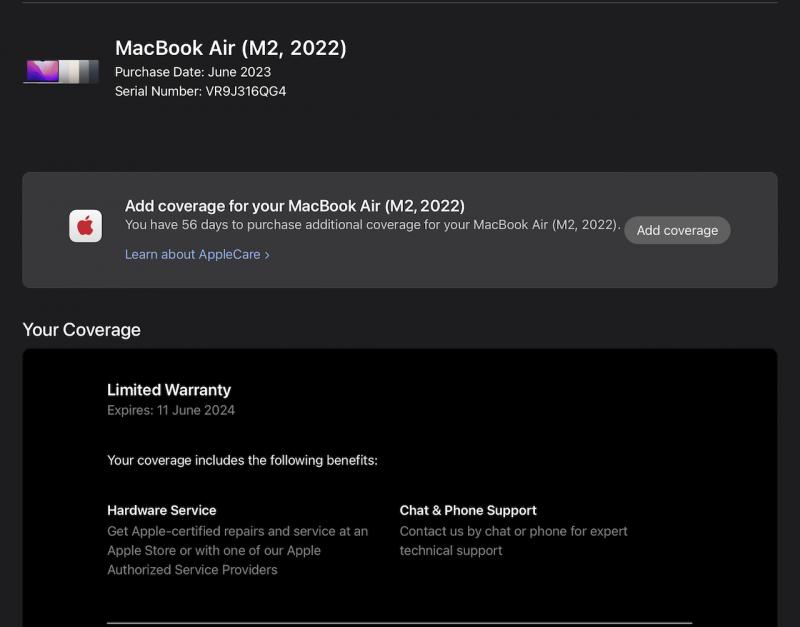Click the MacBook Air device thumbnail image
This screenshot has height=627, width=800.
coord(61,71)
